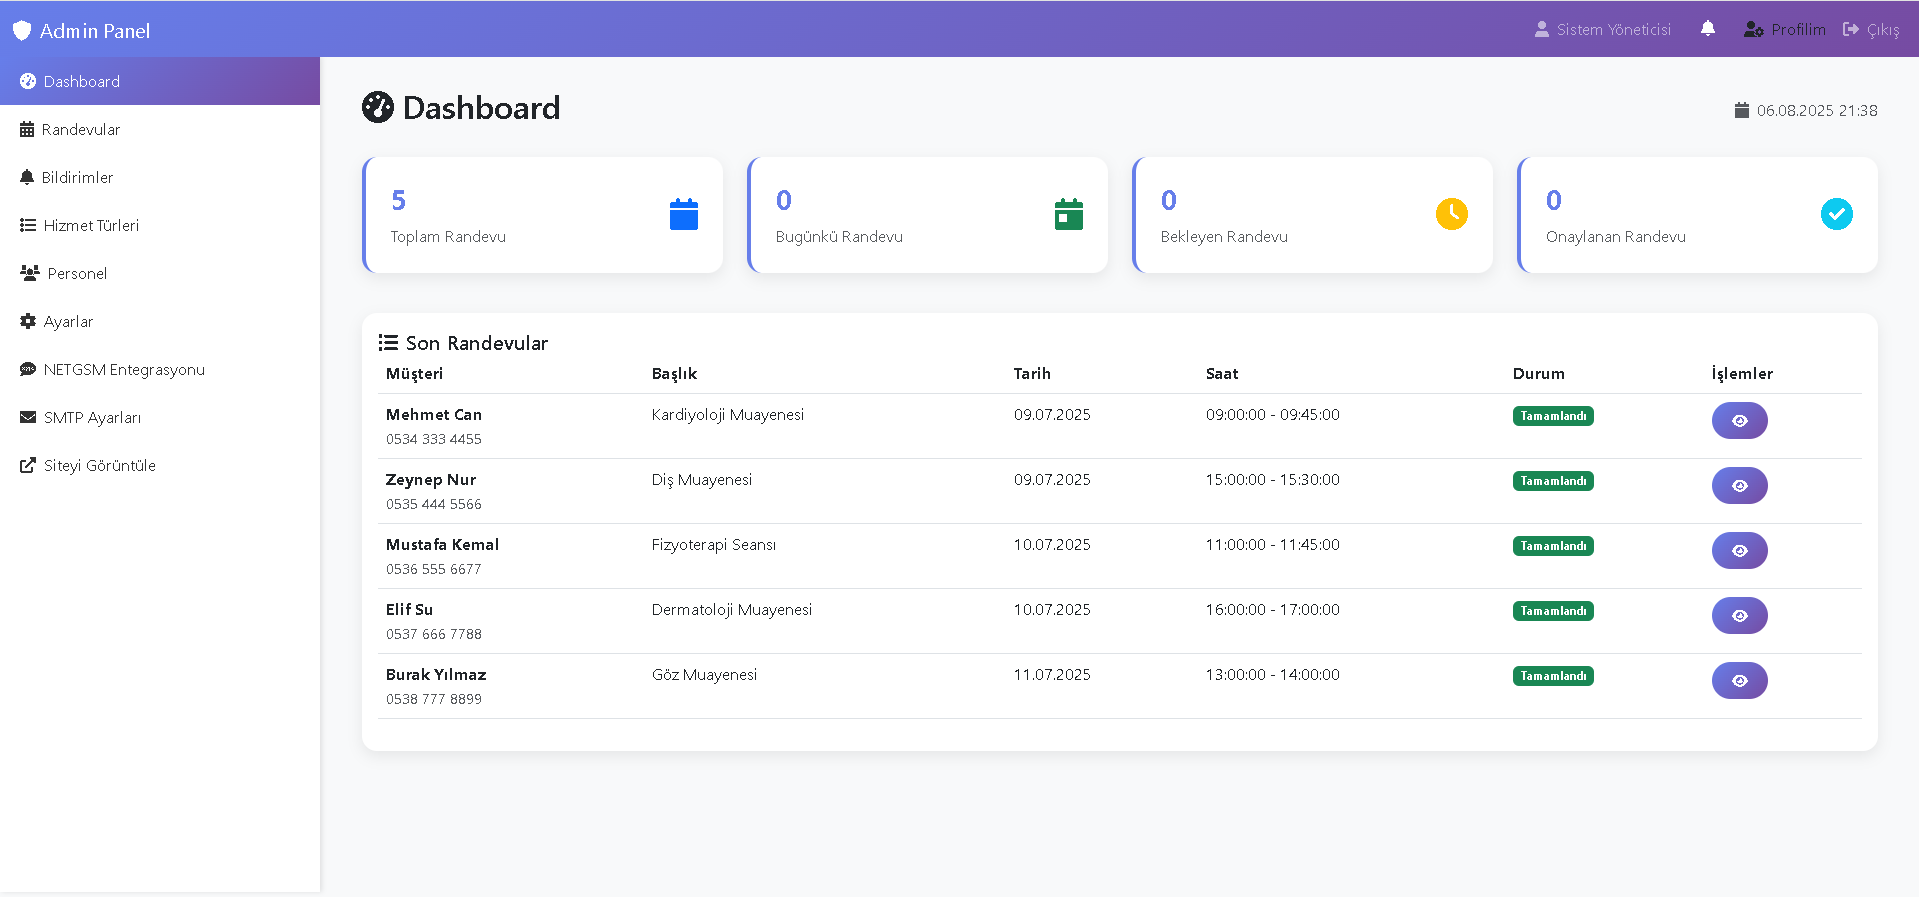Go to Hizmet Türleri in sidebar
Image resolution: width=1919 pixels, height=897 pixels.
pyautogui.click(x=90, y=226)
